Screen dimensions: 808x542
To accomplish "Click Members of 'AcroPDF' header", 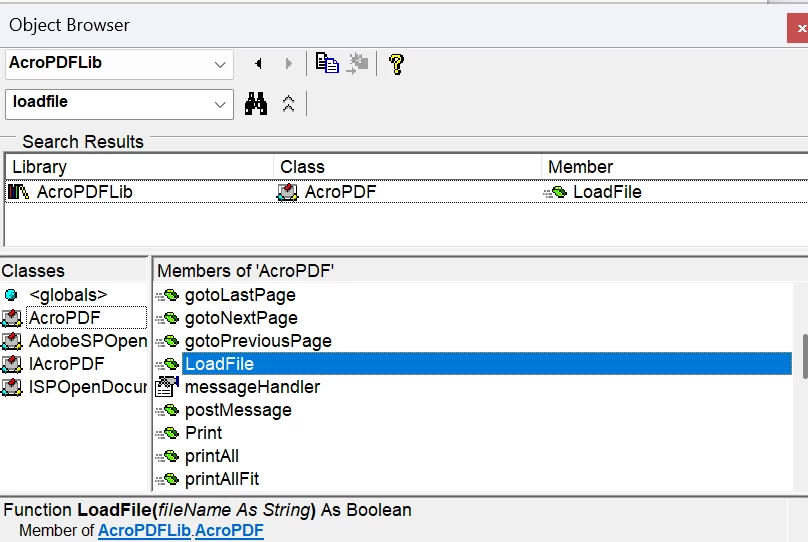I will click(479, 270).
